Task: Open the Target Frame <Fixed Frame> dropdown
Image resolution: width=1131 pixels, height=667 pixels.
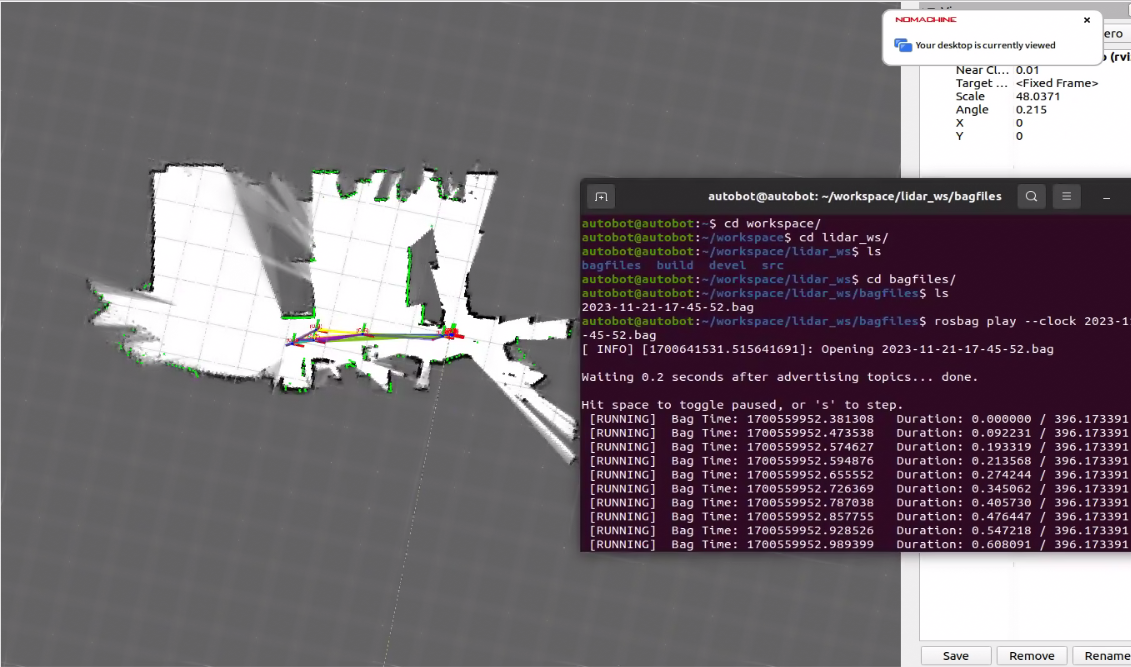Action: (1056, 83)
